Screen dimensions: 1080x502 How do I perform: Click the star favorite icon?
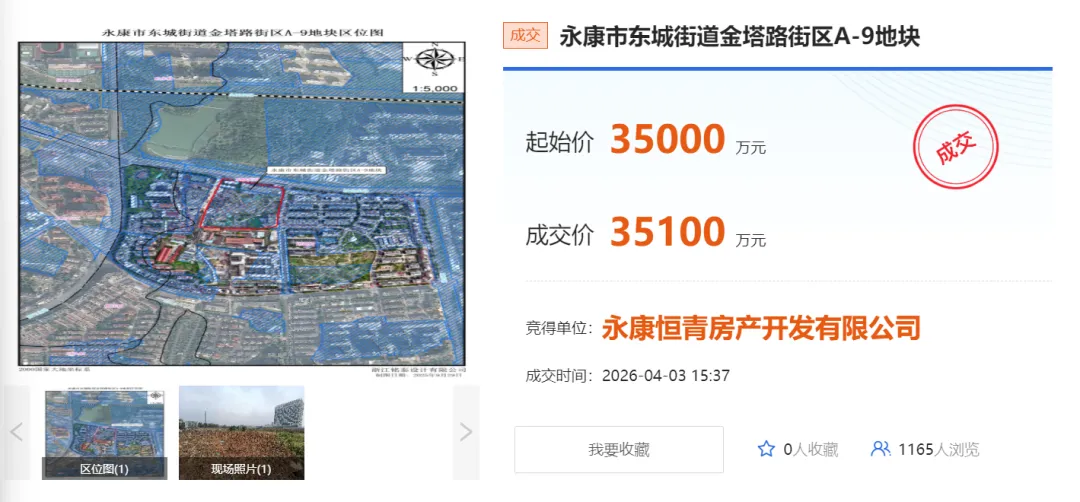766,450
